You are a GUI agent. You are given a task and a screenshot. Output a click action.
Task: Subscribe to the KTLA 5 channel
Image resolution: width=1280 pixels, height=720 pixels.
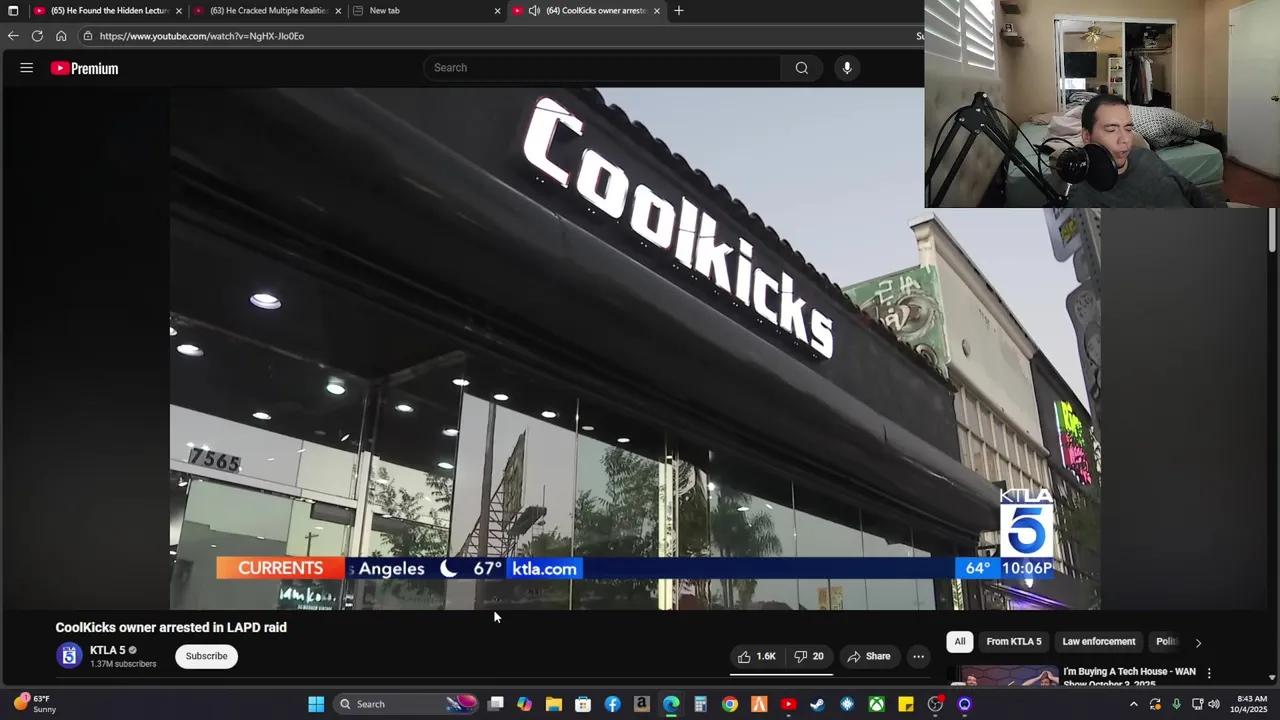[206, 656]
